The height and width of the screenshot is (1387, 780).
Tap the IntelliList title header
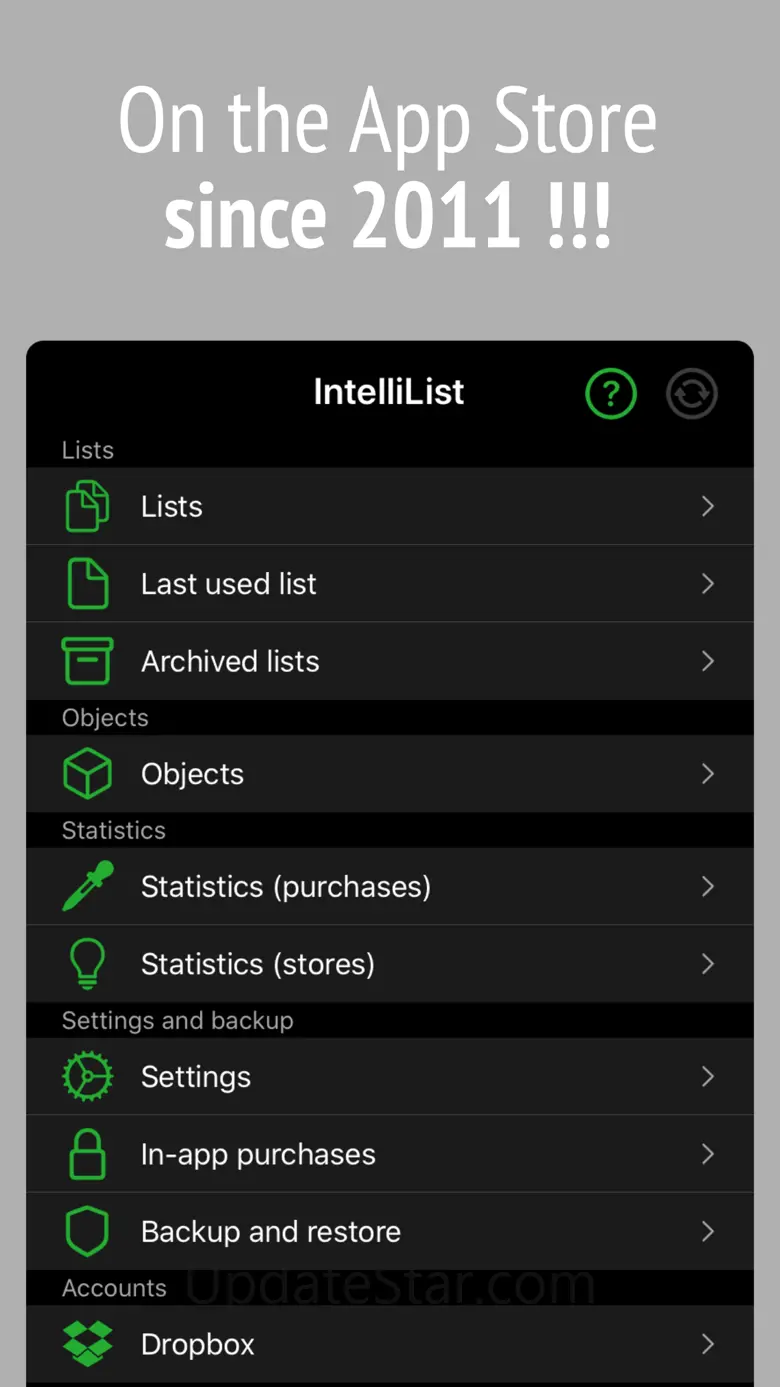click(x=388, y=392)
